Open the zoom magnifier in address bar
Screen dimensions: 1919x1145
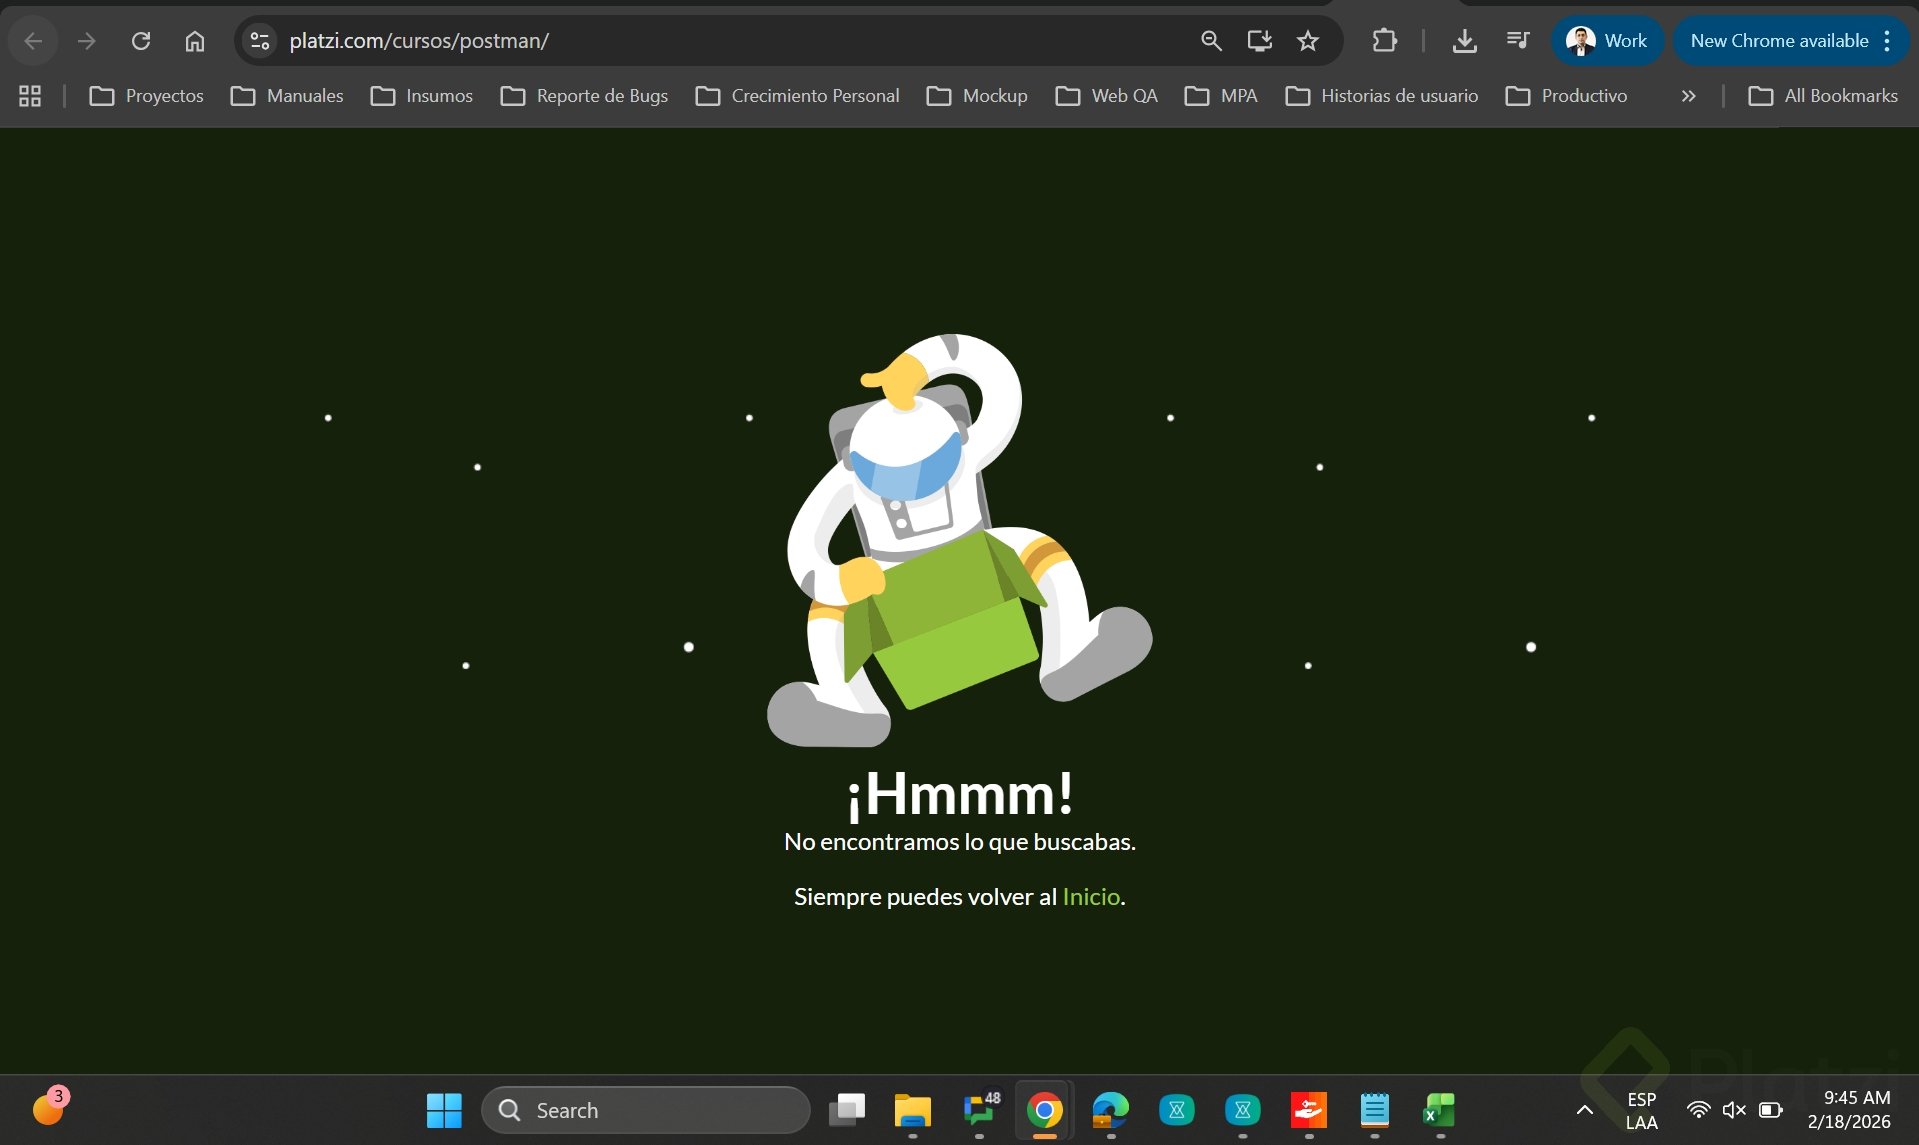1211,41
